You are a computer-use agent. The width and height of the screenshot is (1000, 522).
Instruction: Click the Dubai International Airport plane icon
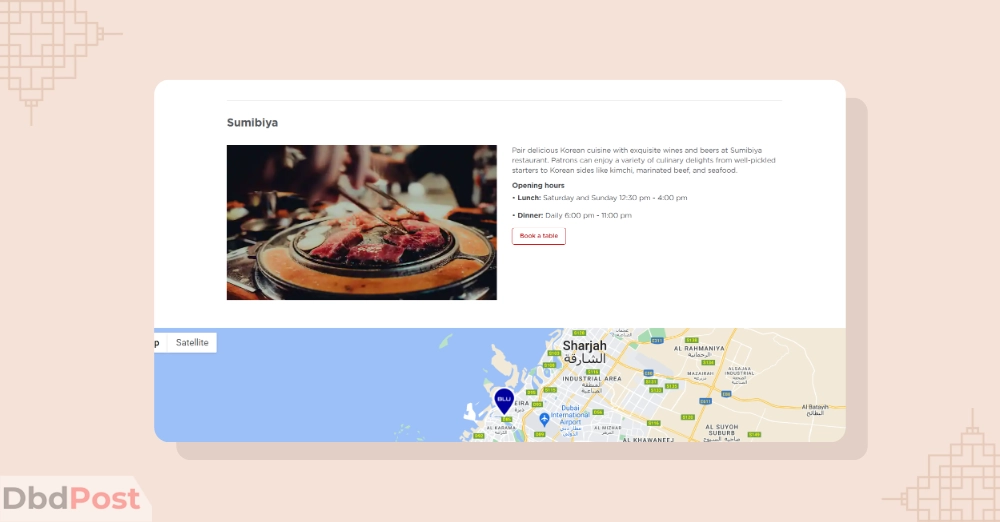coord(544,419)
